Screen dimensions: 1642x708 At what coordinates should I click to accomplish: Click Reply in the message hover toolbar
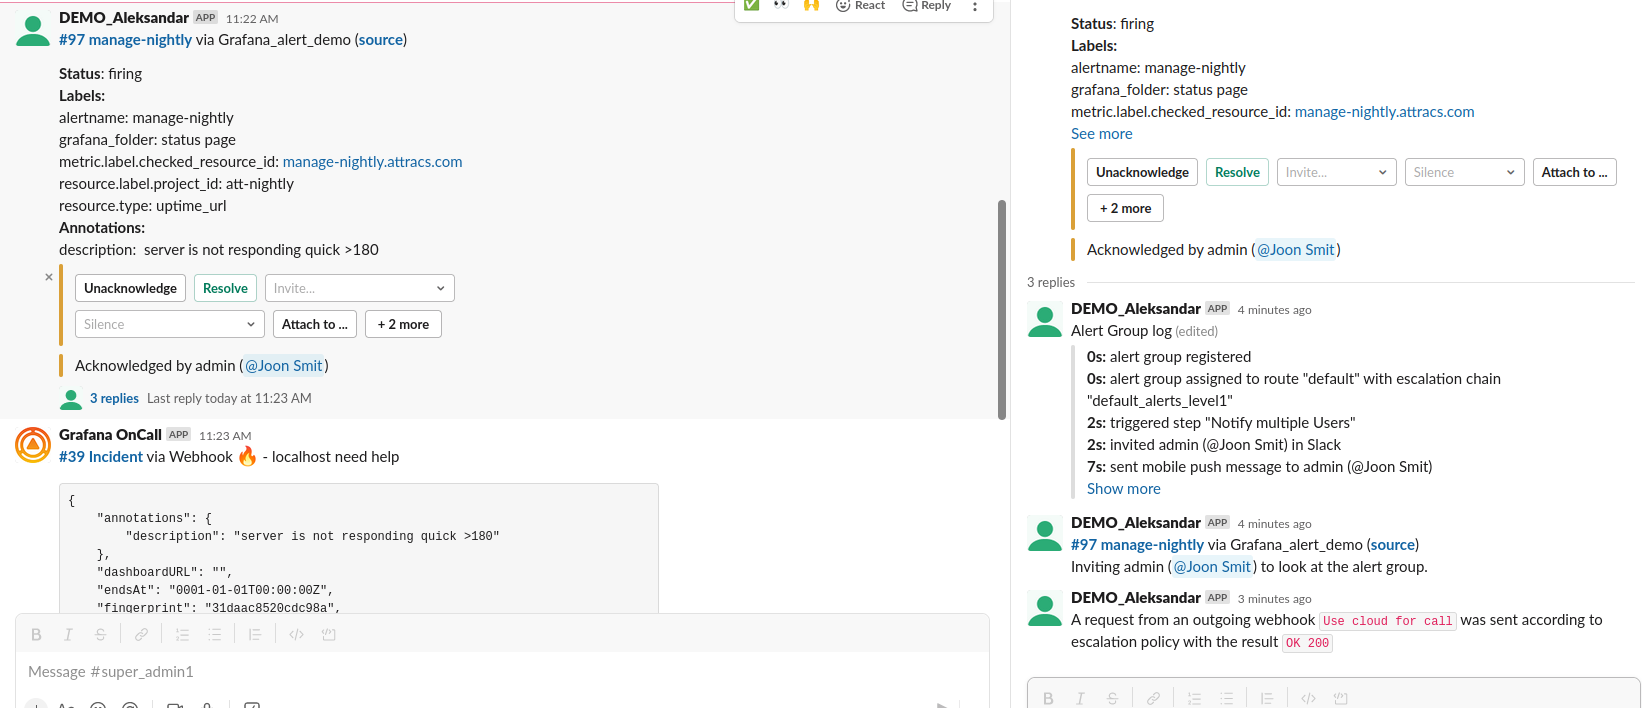point(927,6)
